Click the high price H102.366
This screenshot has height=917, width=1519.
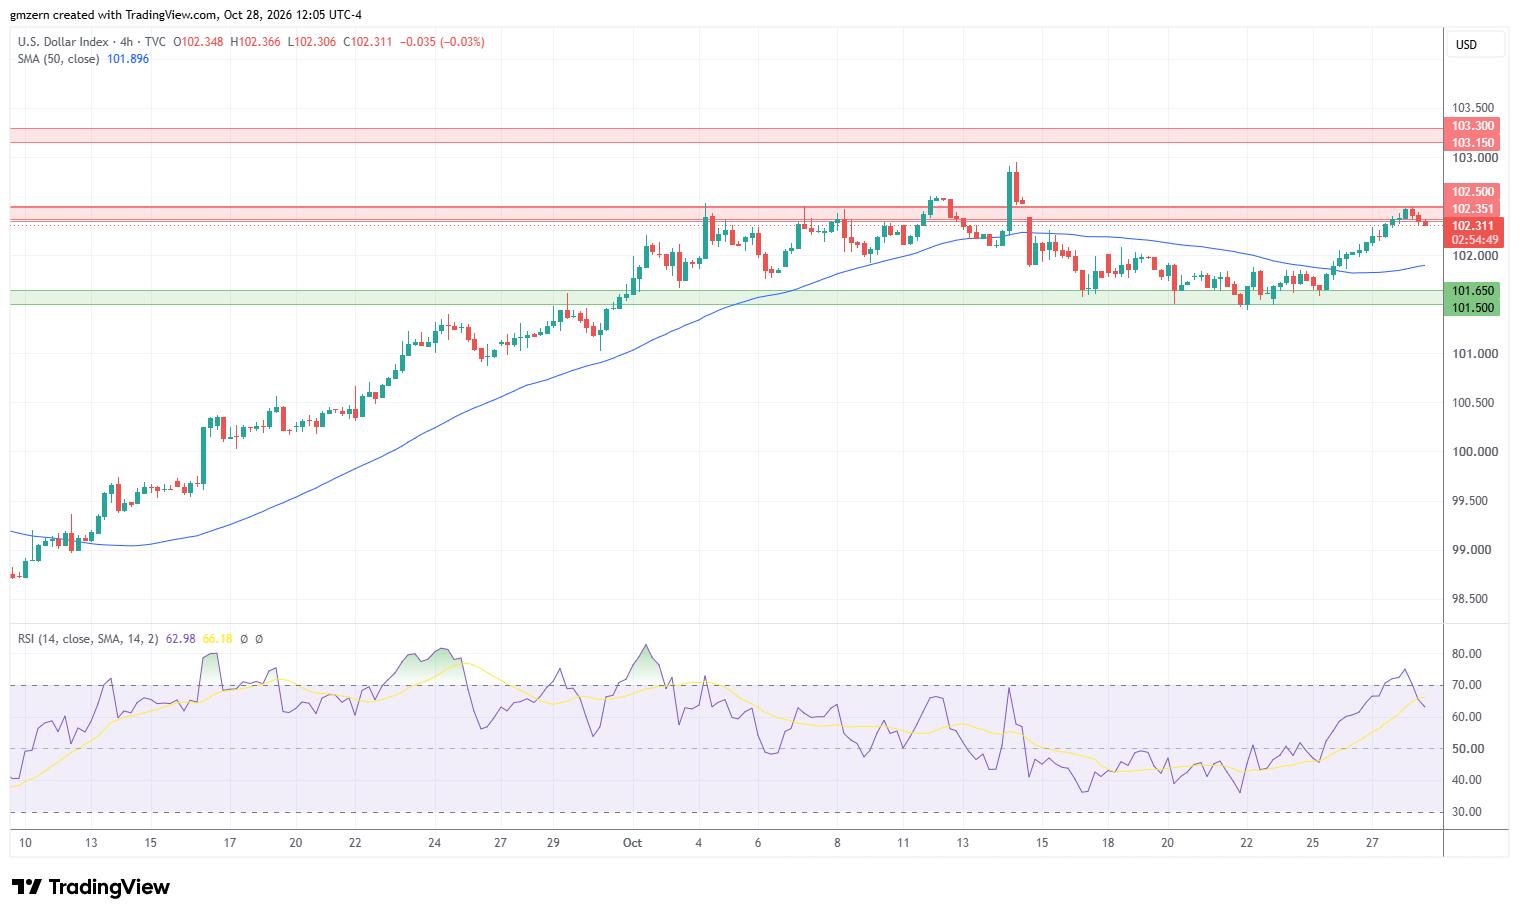point(256,42)
